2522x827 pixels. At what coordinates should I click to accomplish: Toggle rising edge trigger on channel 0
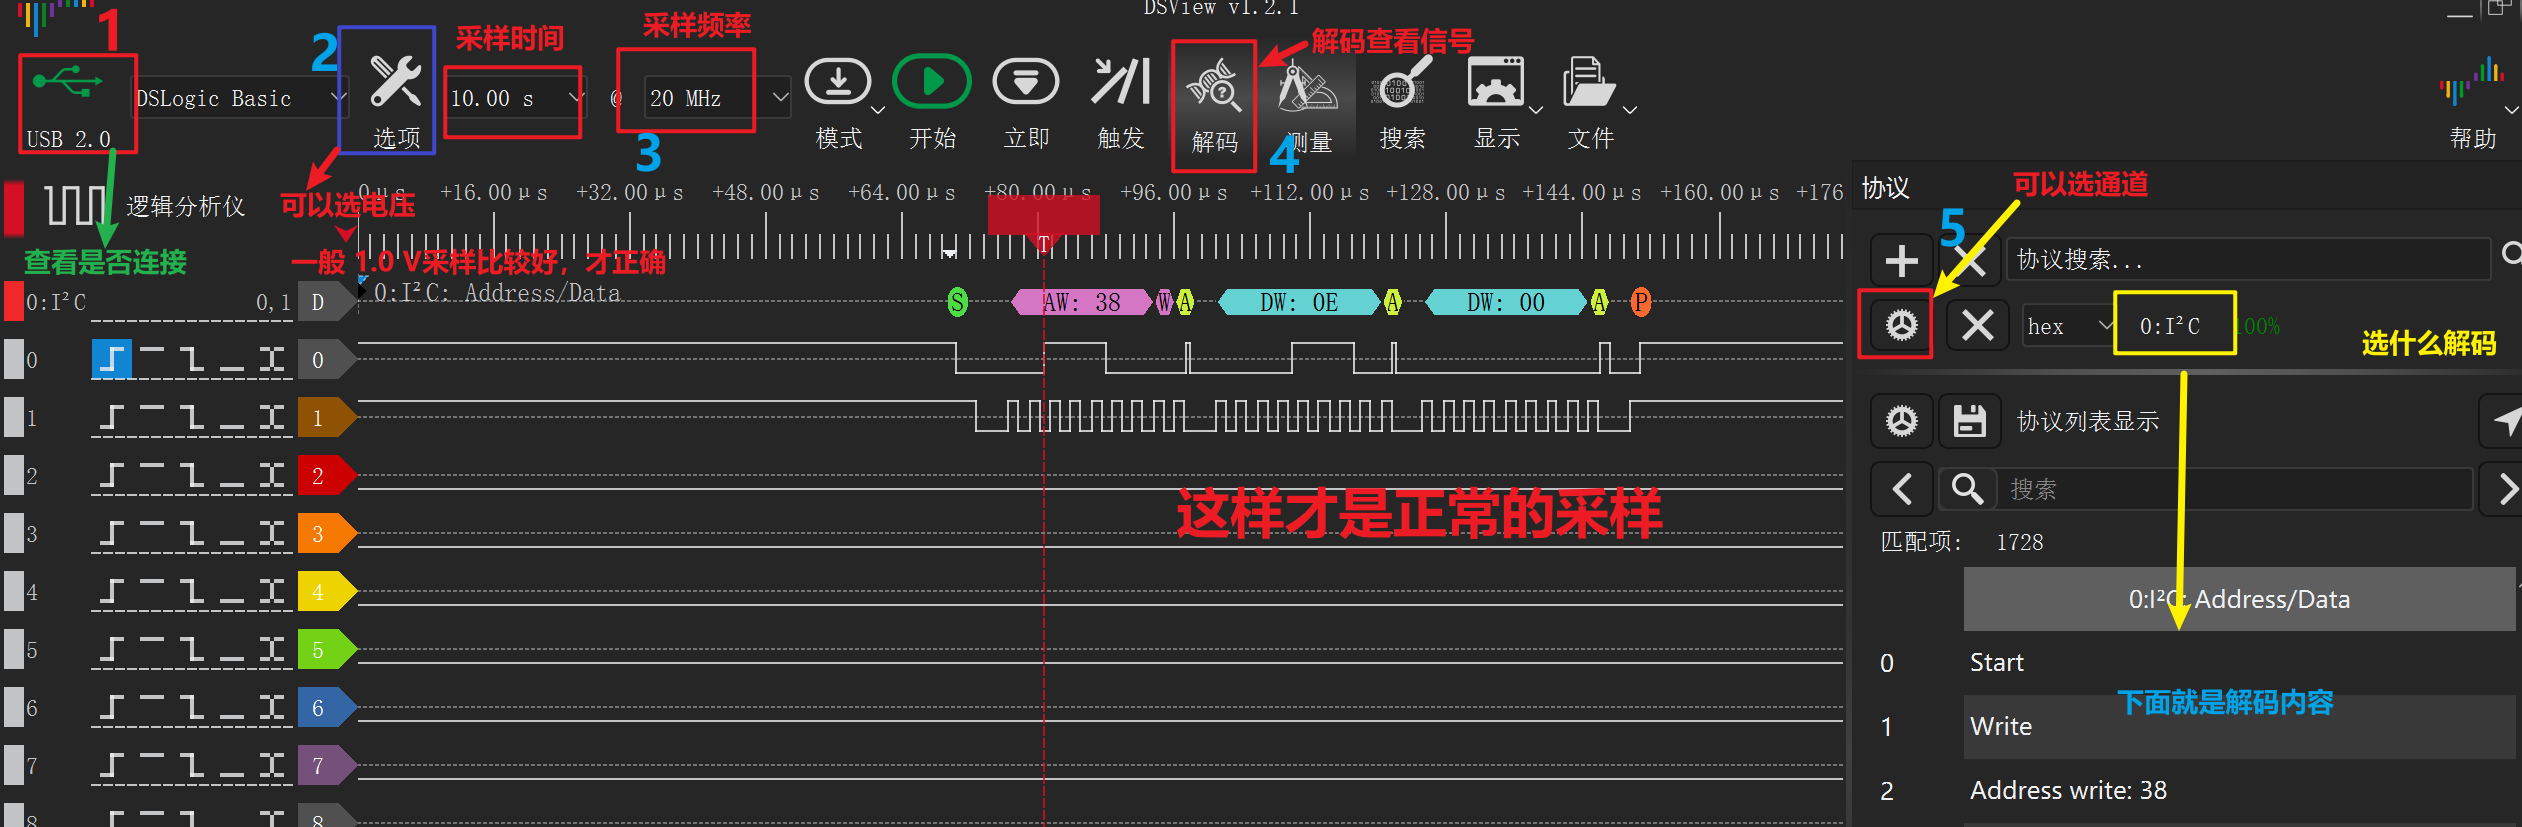[x=112, y=359]
